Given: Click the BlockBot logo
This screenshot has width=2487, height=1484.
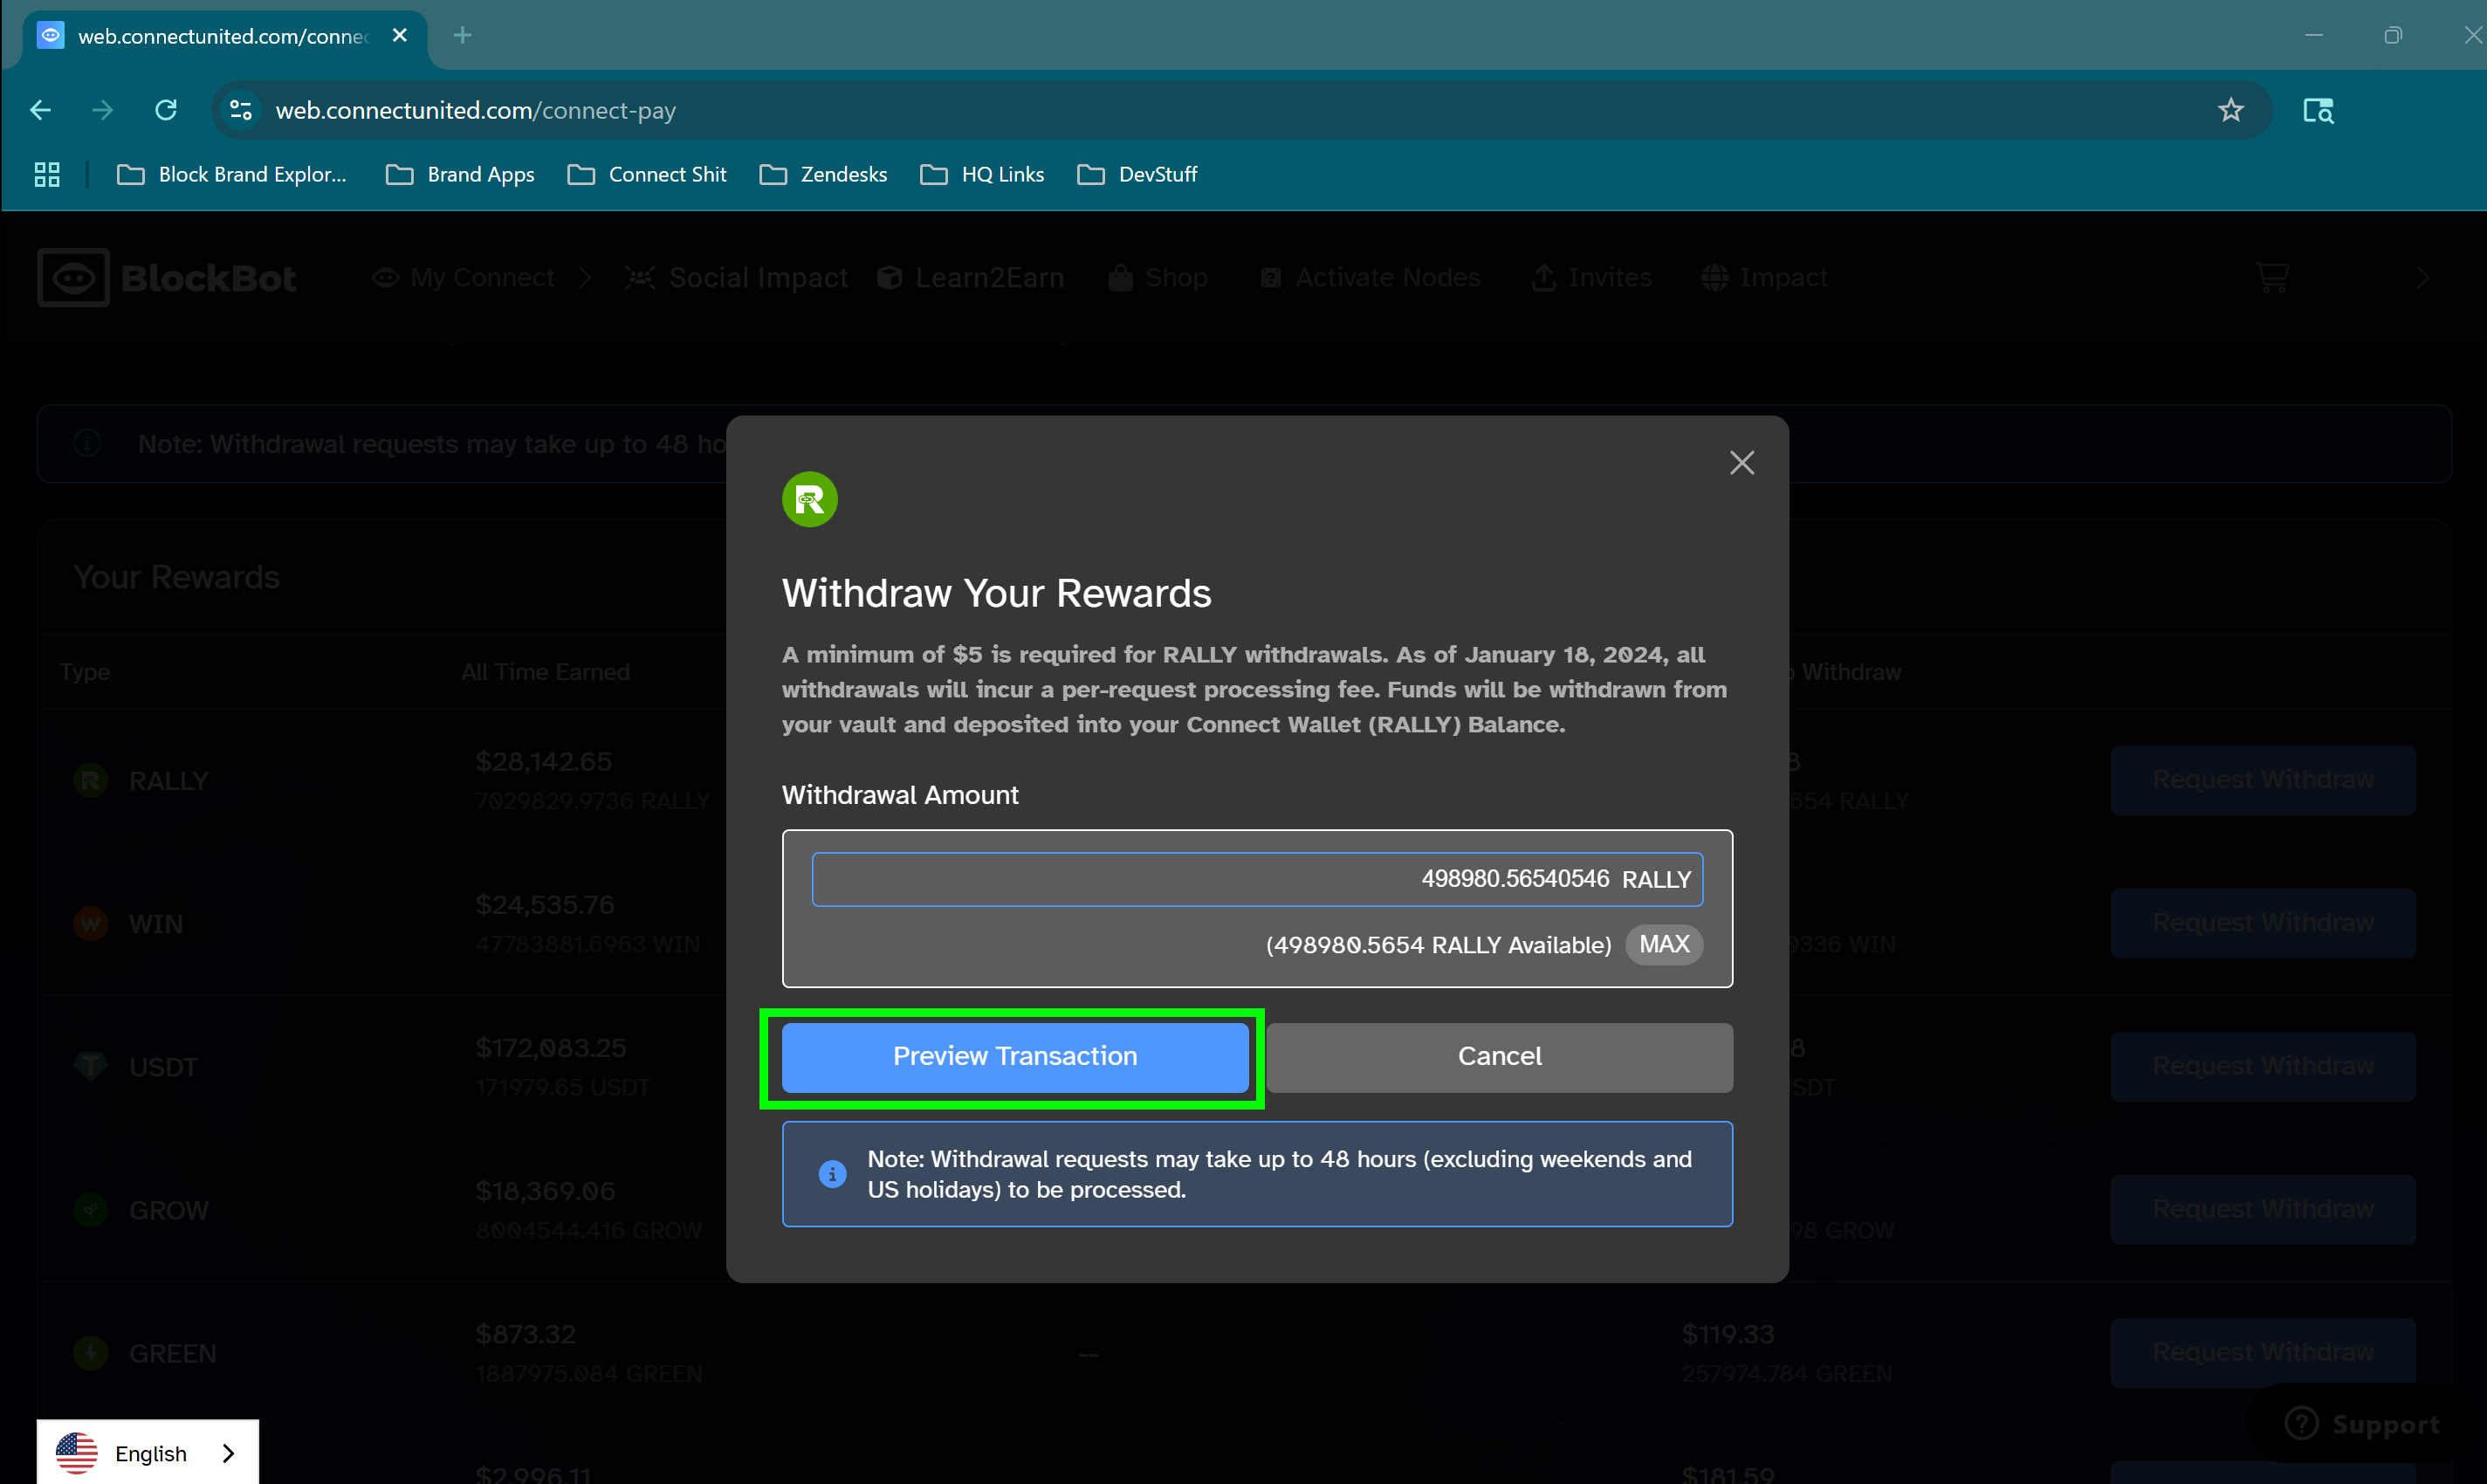Looking at the screenshot, I should (167, 277).
